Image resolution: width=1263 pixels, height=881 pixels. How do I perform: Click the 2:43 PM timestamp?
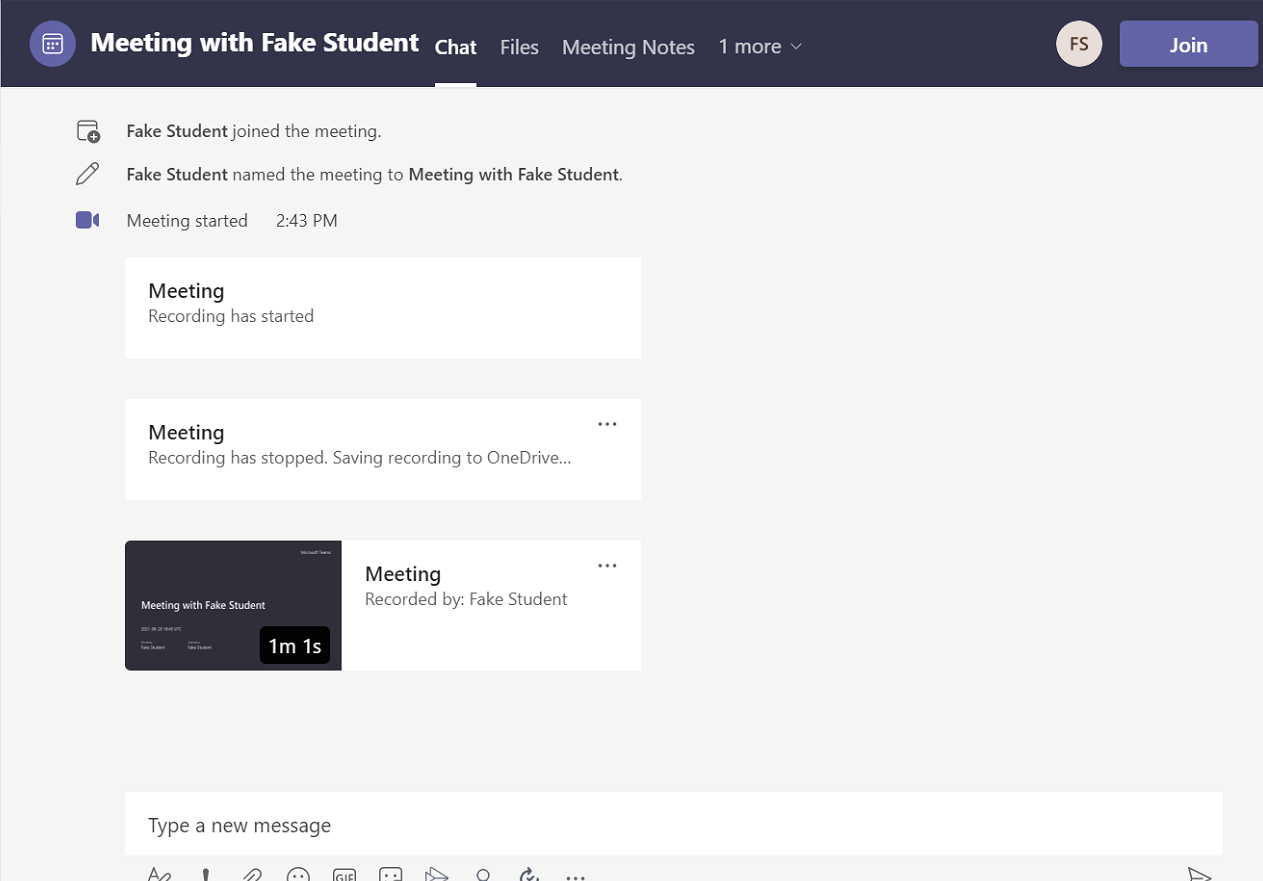[307, 221]
